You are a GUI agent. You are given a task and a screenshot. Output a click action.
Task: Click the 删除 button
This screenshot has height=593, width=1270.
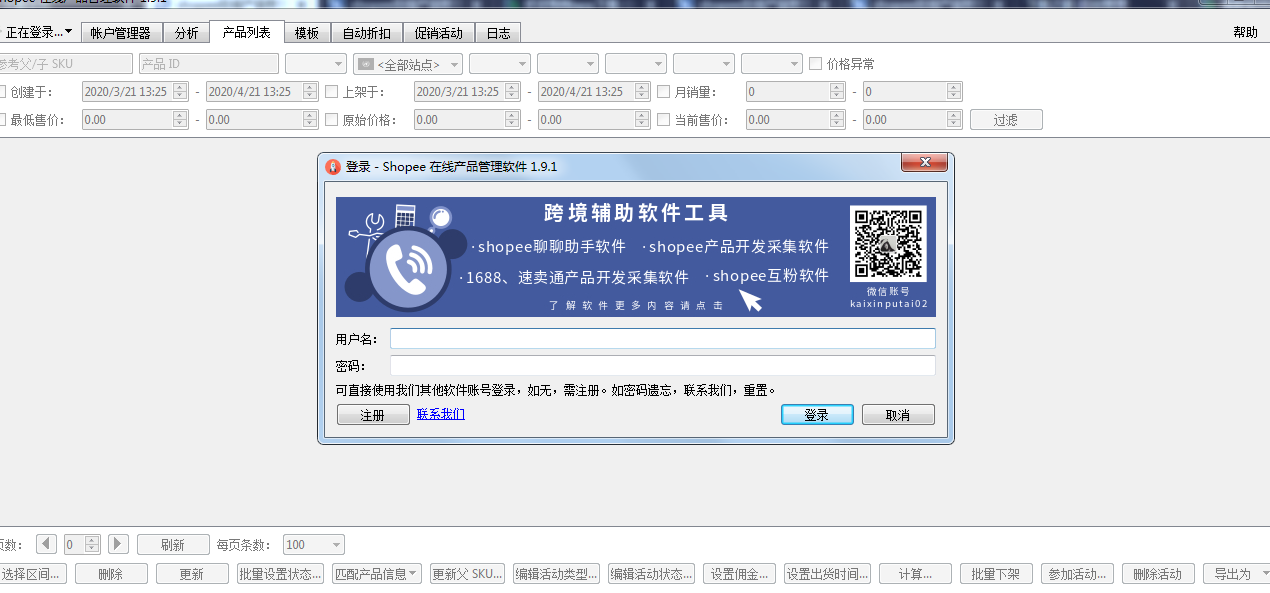pos(111,574)
